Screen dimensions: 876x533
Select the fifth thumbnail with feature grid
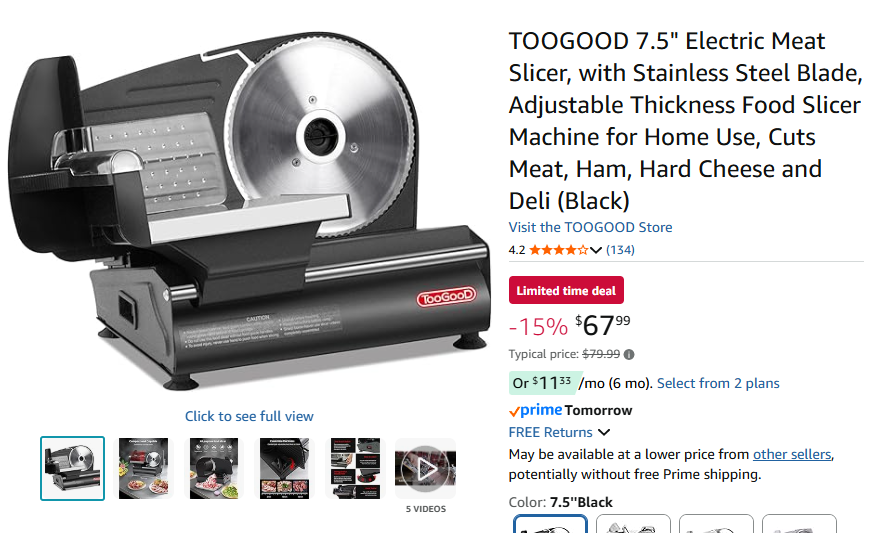(x=355, y=468)
